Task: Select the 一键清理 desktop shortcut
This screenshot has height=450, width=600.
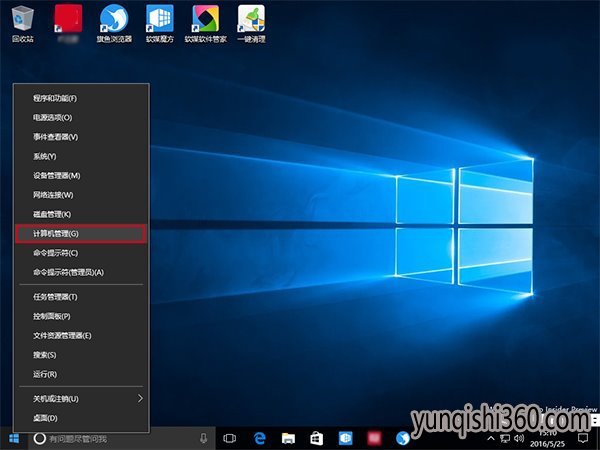Action: tap(251, 24)
